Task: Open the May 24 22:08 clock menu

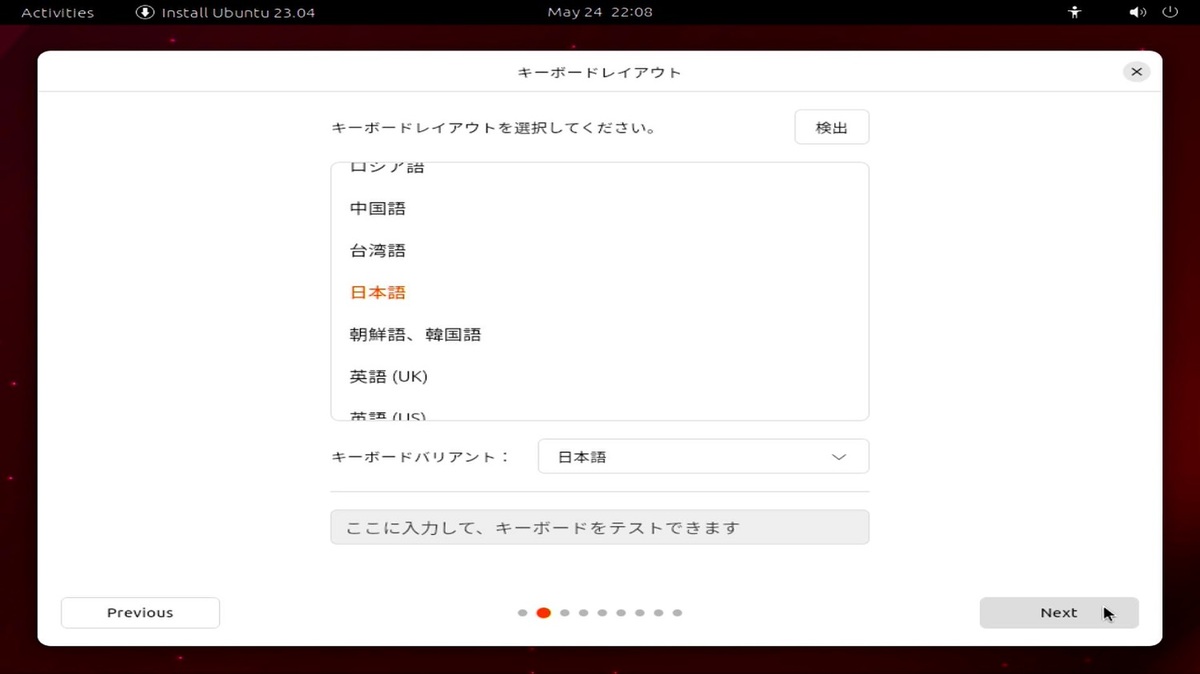Action: pyautogui.click(x=600, y=13)
